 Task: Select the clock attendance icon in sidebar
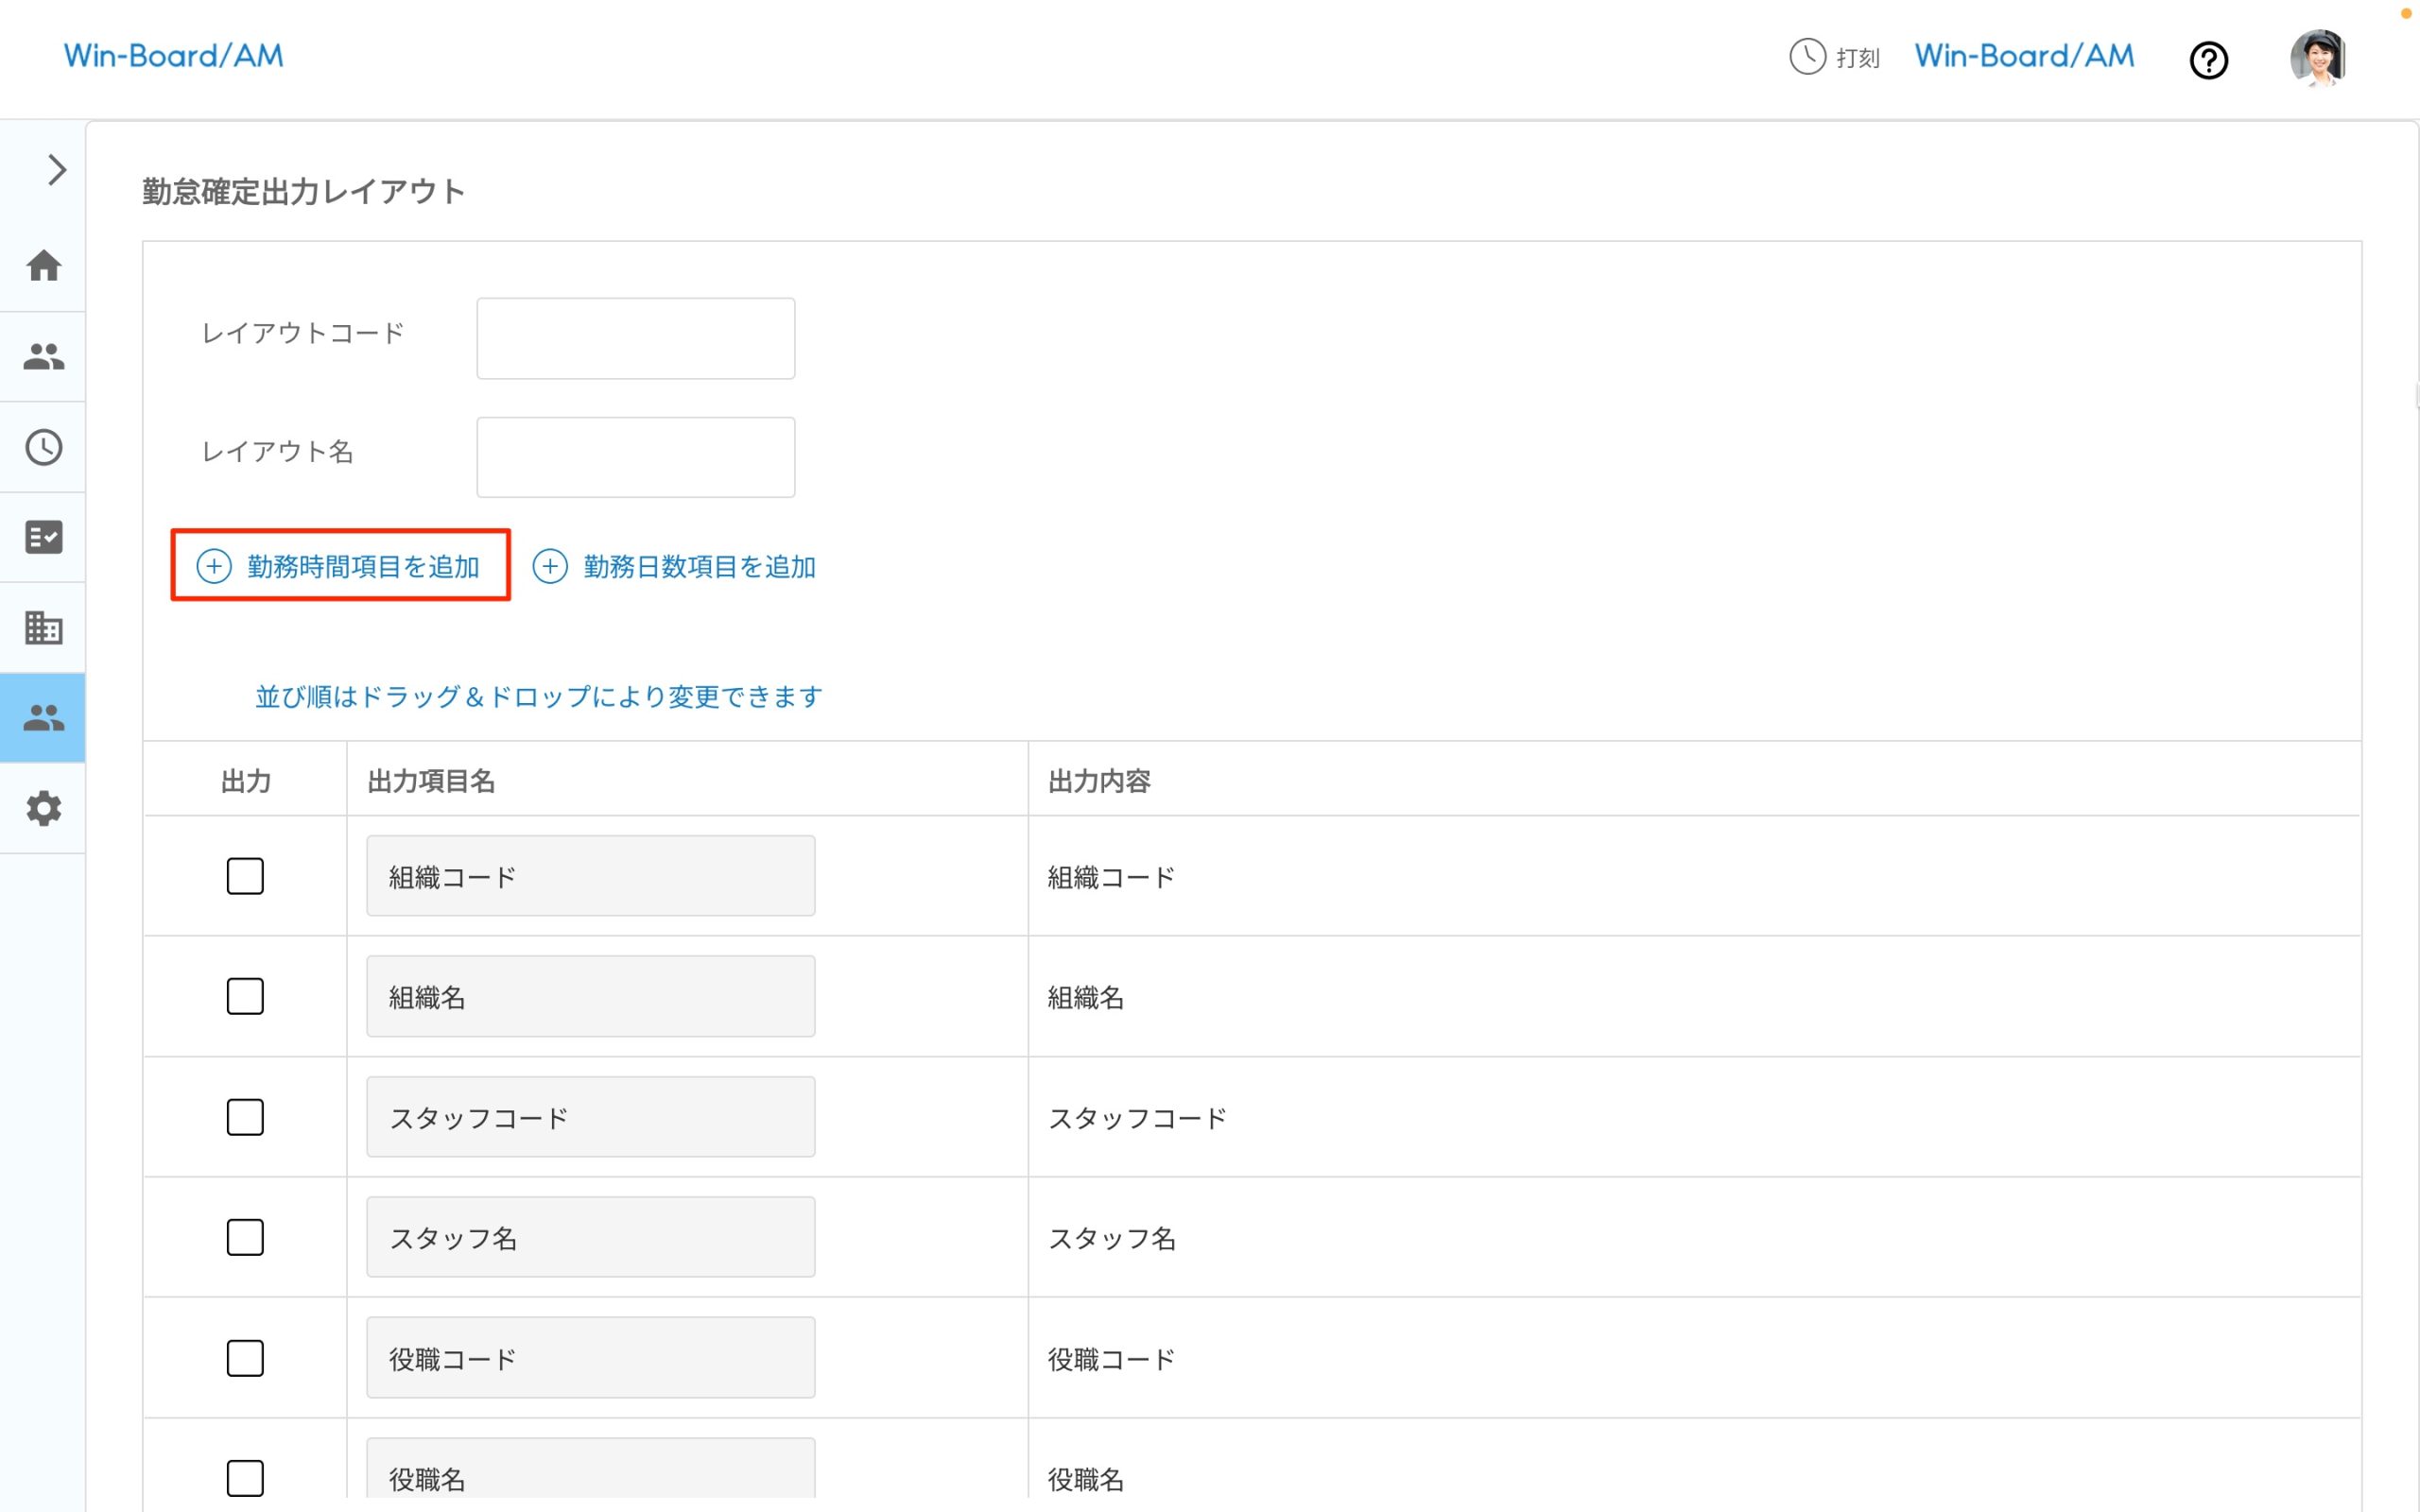tap(43, 447)
